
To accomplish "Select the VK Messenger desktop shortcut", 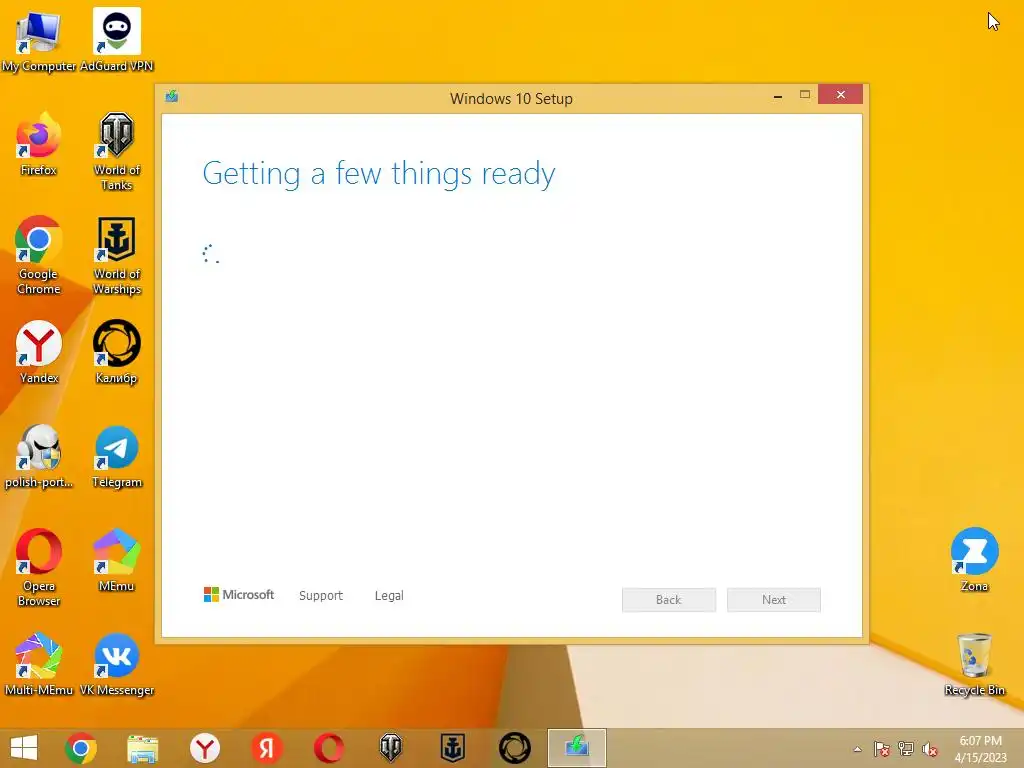I will point(117,664).
